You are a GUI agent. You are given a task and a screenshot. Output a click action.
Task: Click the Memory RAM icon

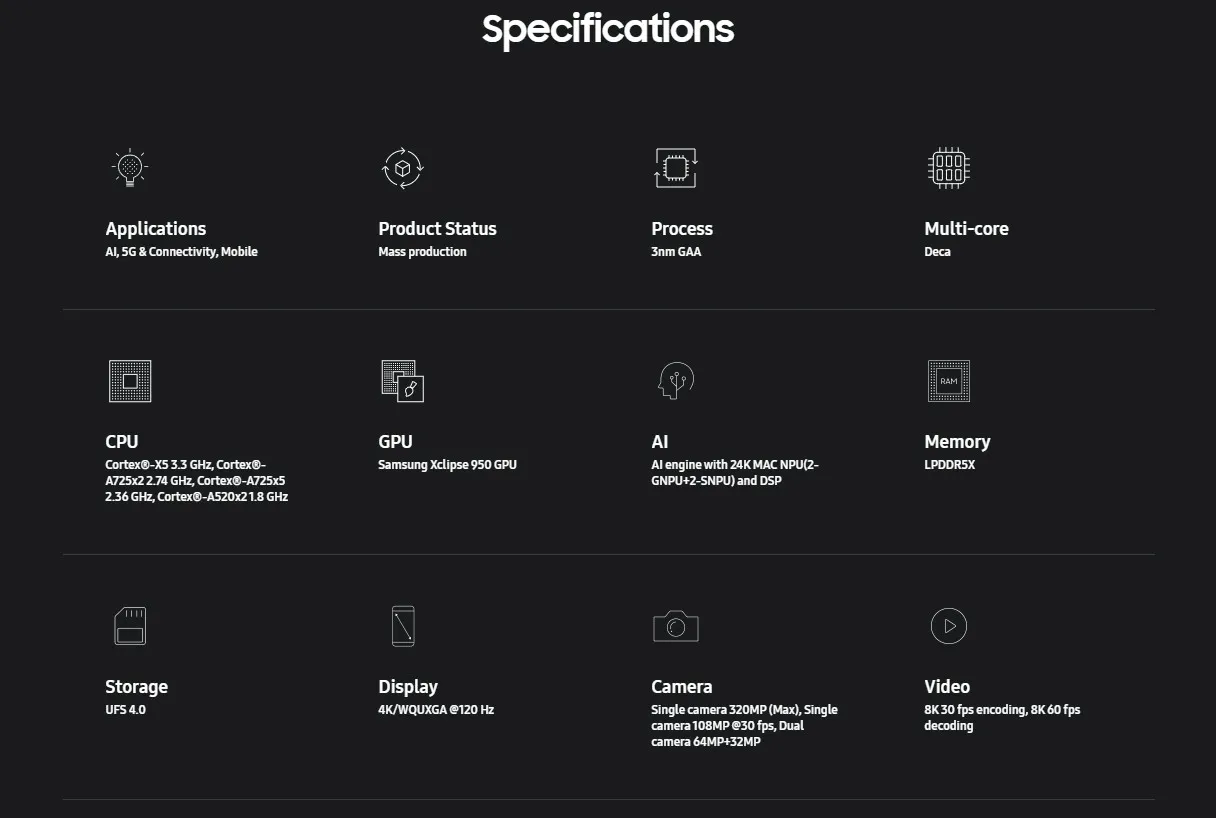pyautogui.click(x=949, y=381)
